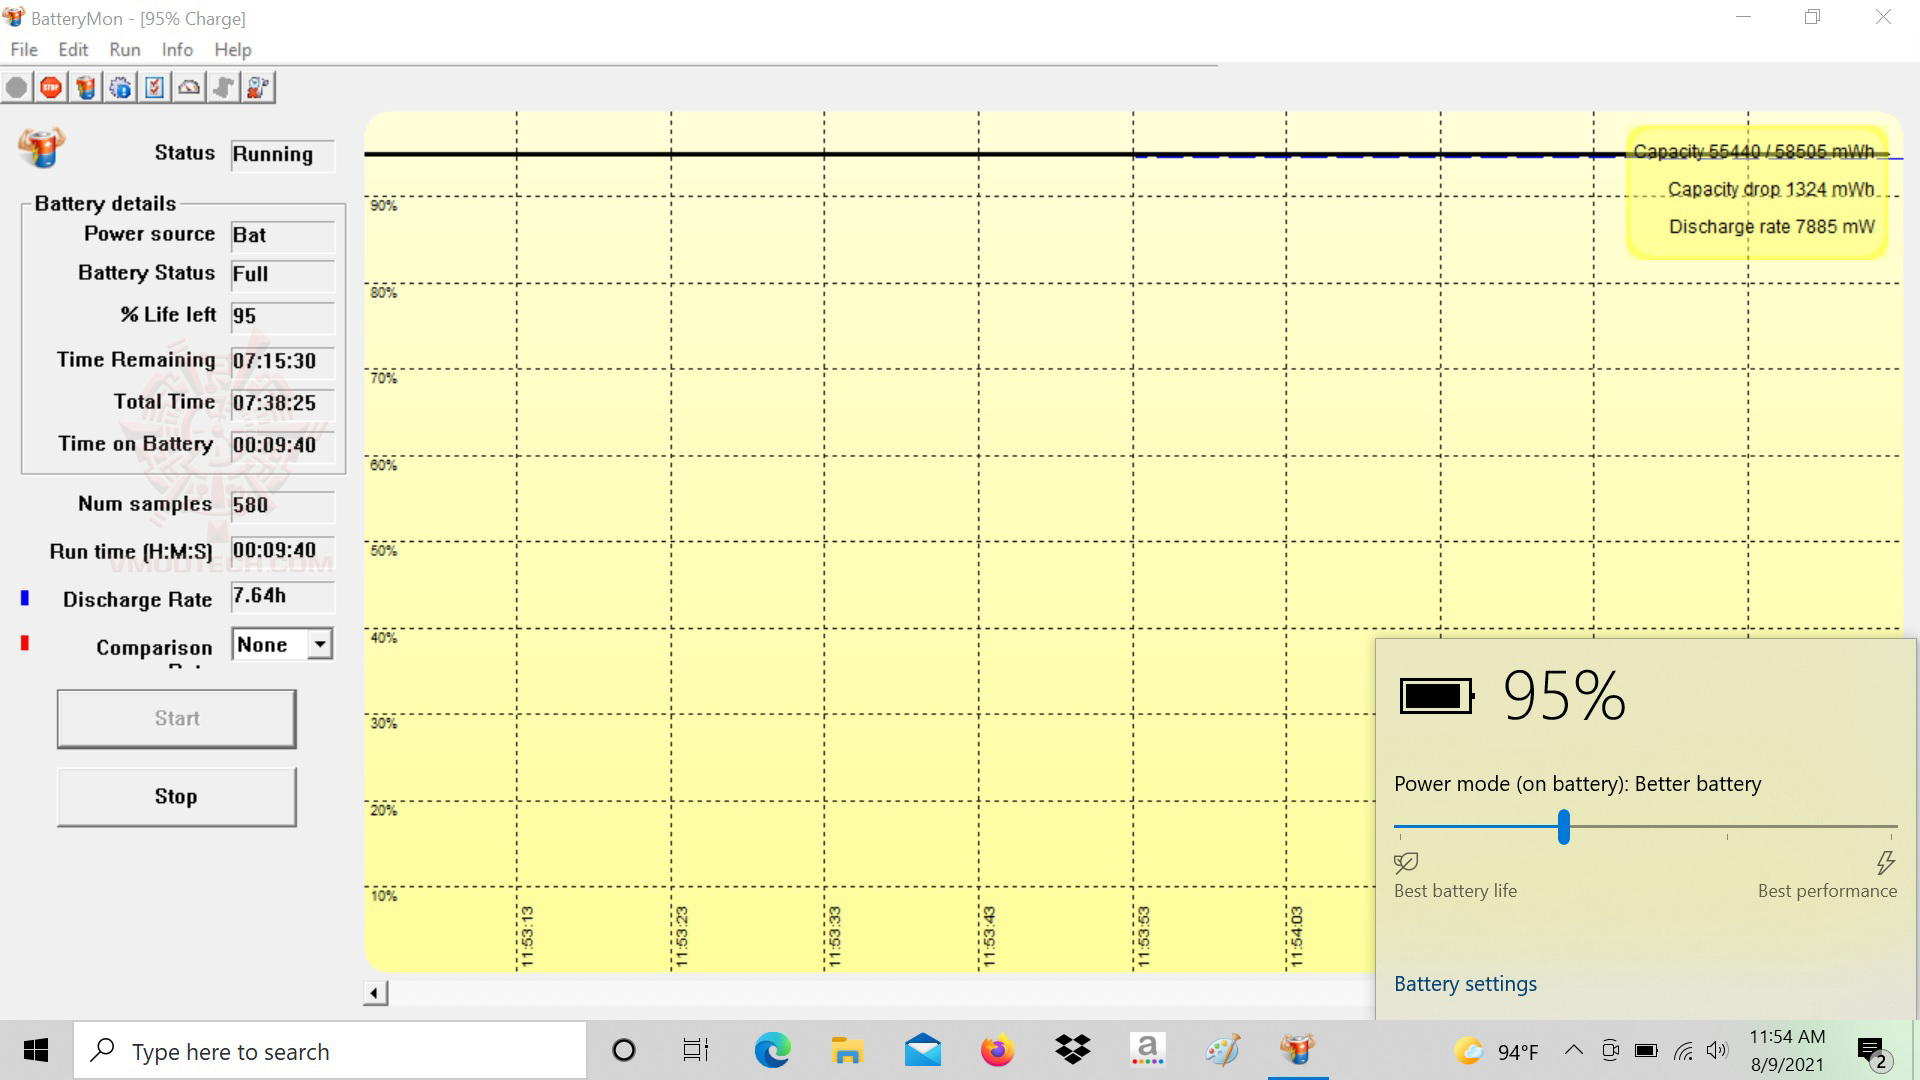The width and height of the screenshot is (1920, 1080).
Task: Open the Edit menu
Action: click(x=73, y=50)
